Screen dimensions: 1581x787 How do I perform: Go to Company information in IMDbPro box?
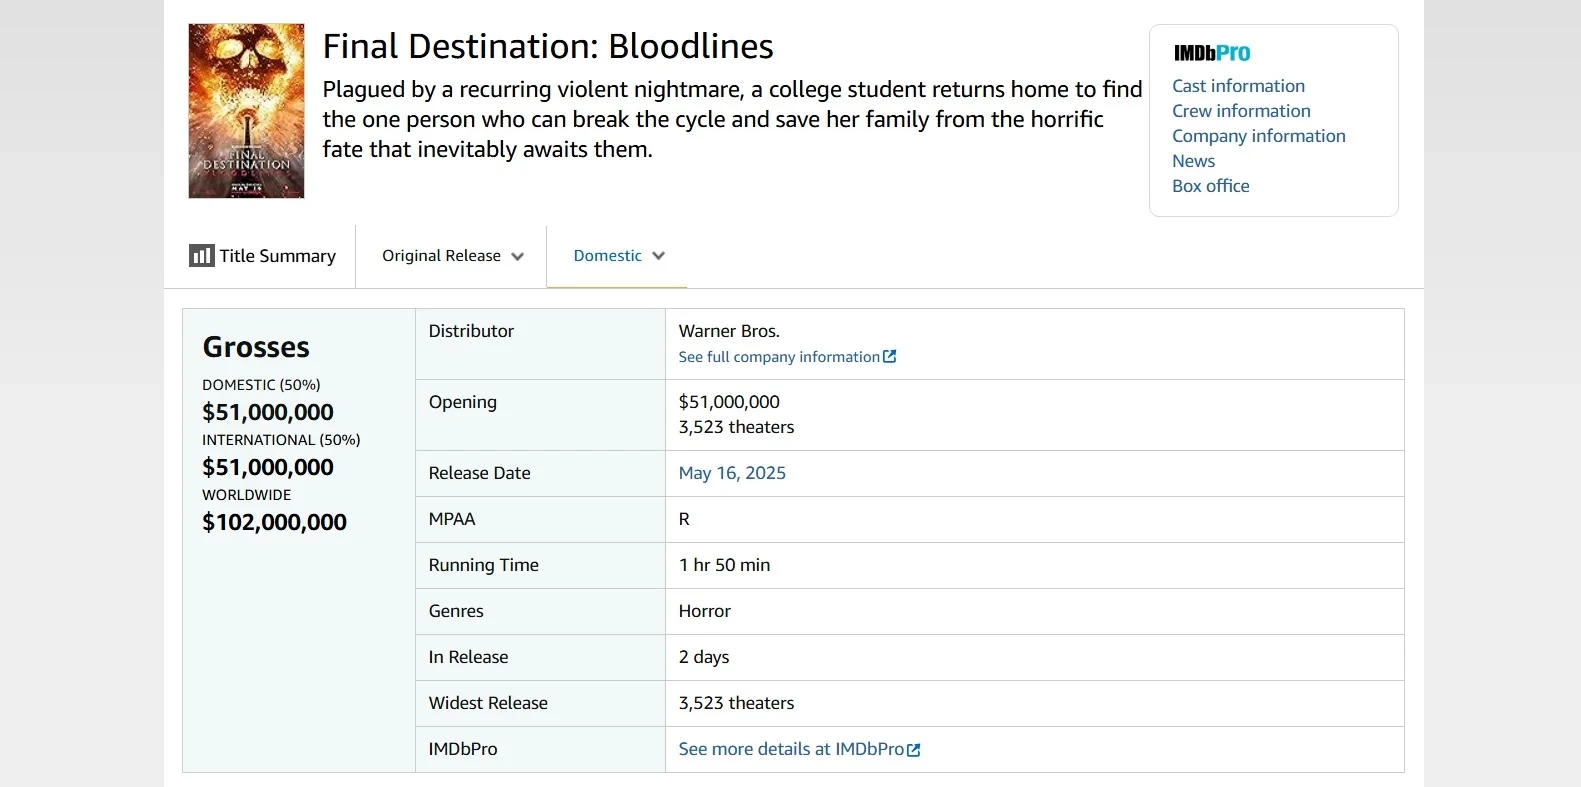point(1258,136)
